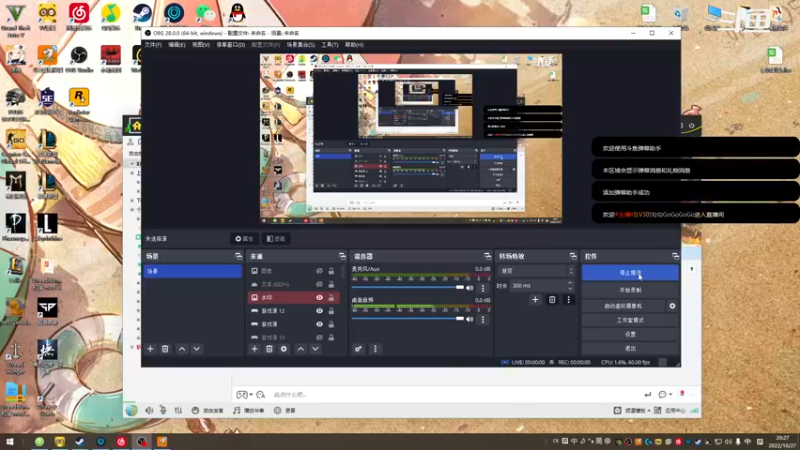Open virtual camera settings gear

point(672,306)
